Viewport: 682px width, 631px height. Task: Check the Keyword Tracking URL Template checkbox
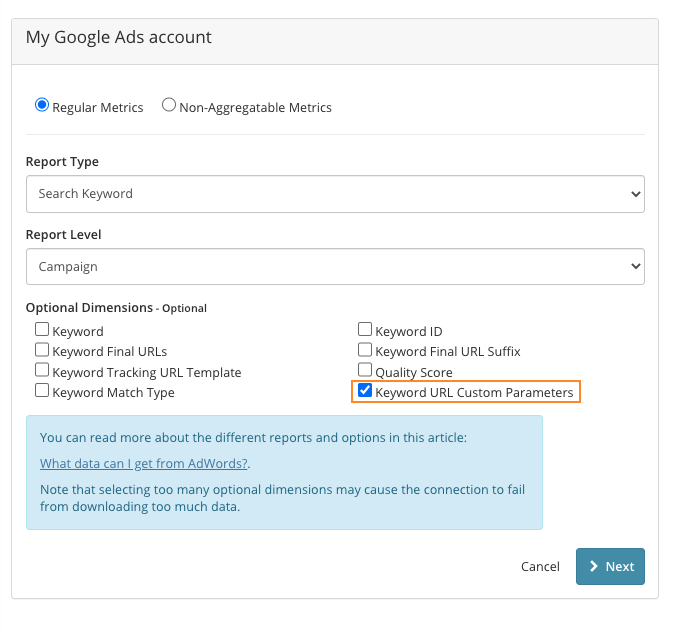pyautogui.click(x=42, y=370)
